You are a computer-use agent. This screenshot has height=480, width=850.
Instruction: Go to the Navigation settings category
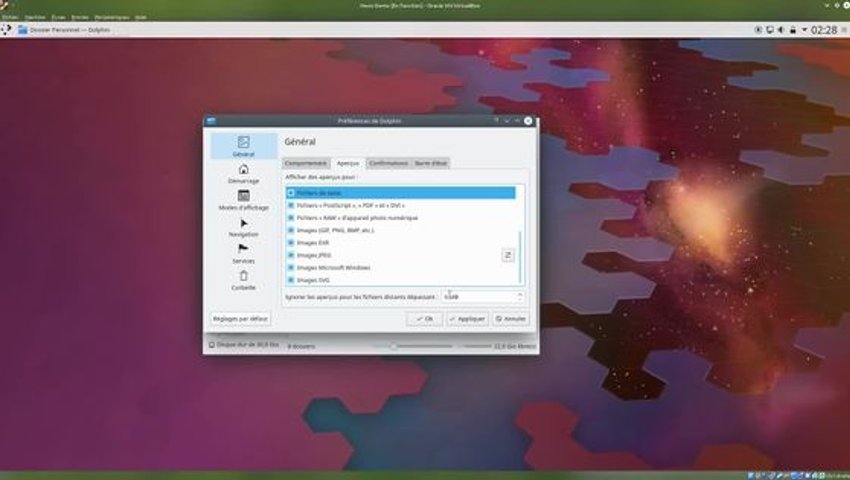pos(243,227)
